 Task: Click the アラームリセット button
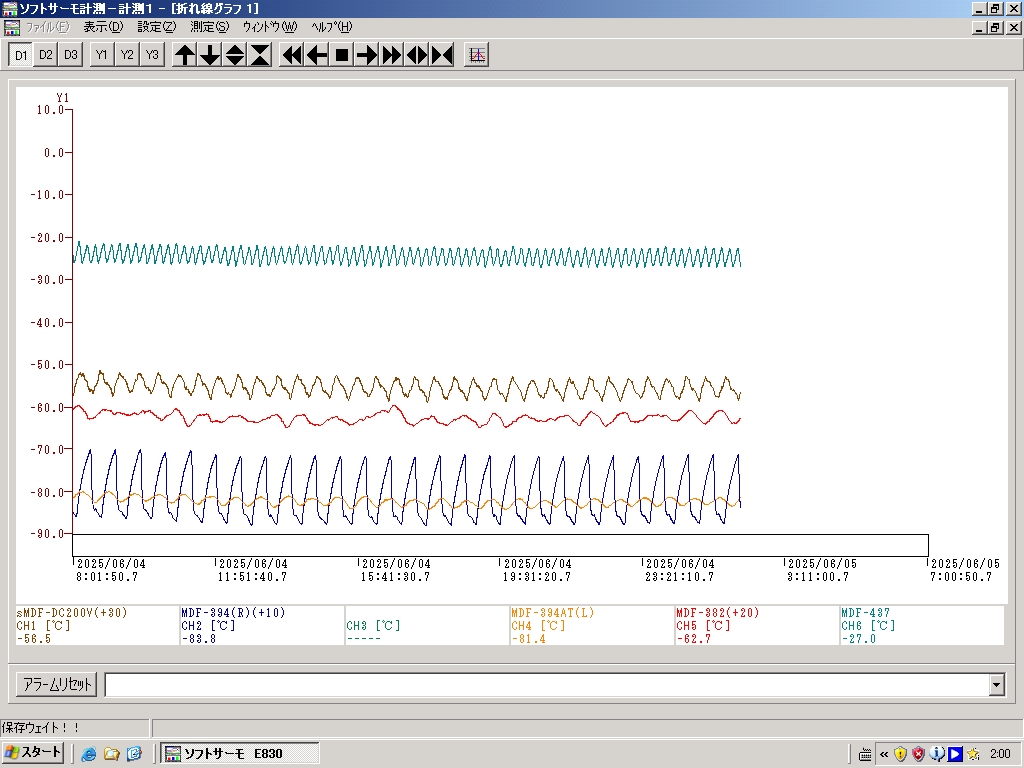tap(57, 684)
